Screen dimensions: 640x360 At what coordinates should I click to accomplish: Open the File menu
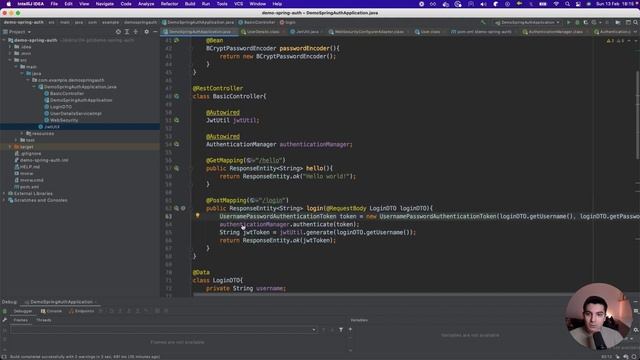click(x=54, y=4)
